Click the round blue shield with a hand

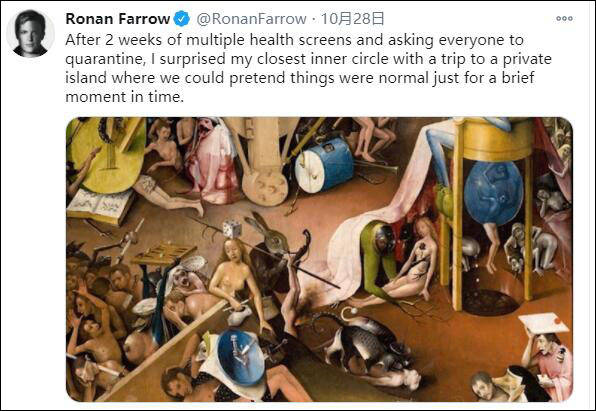click(242, 357)
